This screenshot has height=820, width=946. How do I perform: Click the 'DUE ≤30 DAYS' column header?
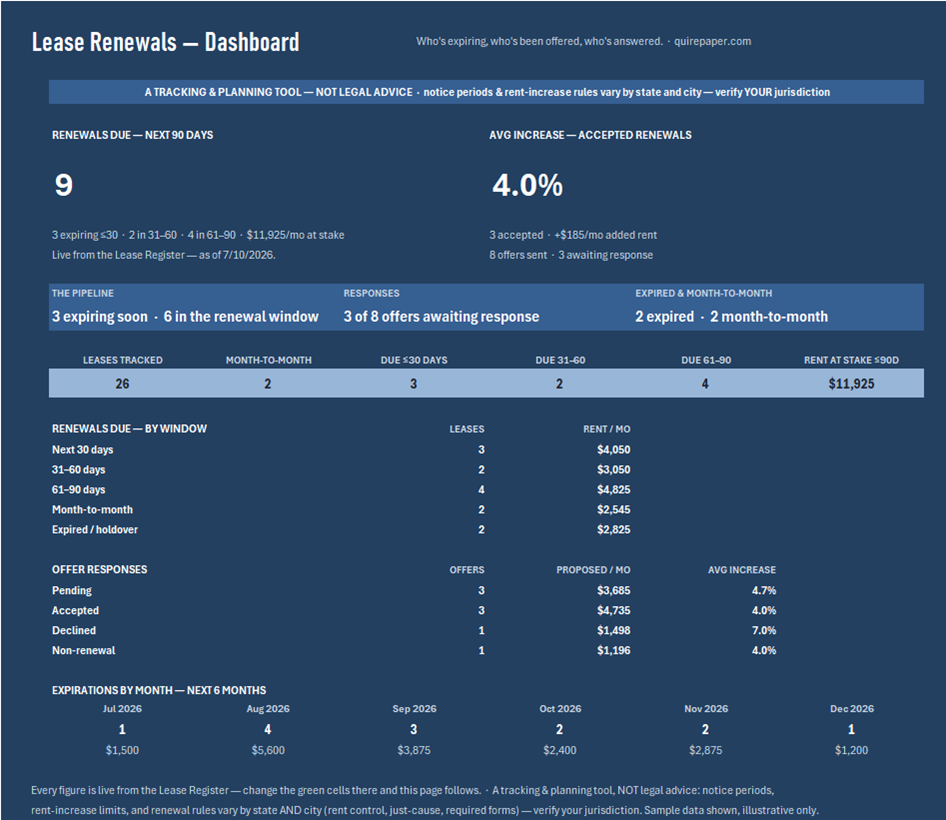[414, 360]
